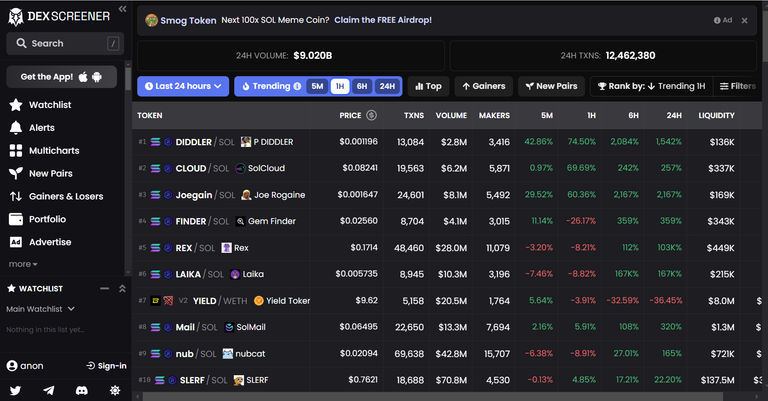Click the Yield Token coin avatar

[x=259, y=301]
